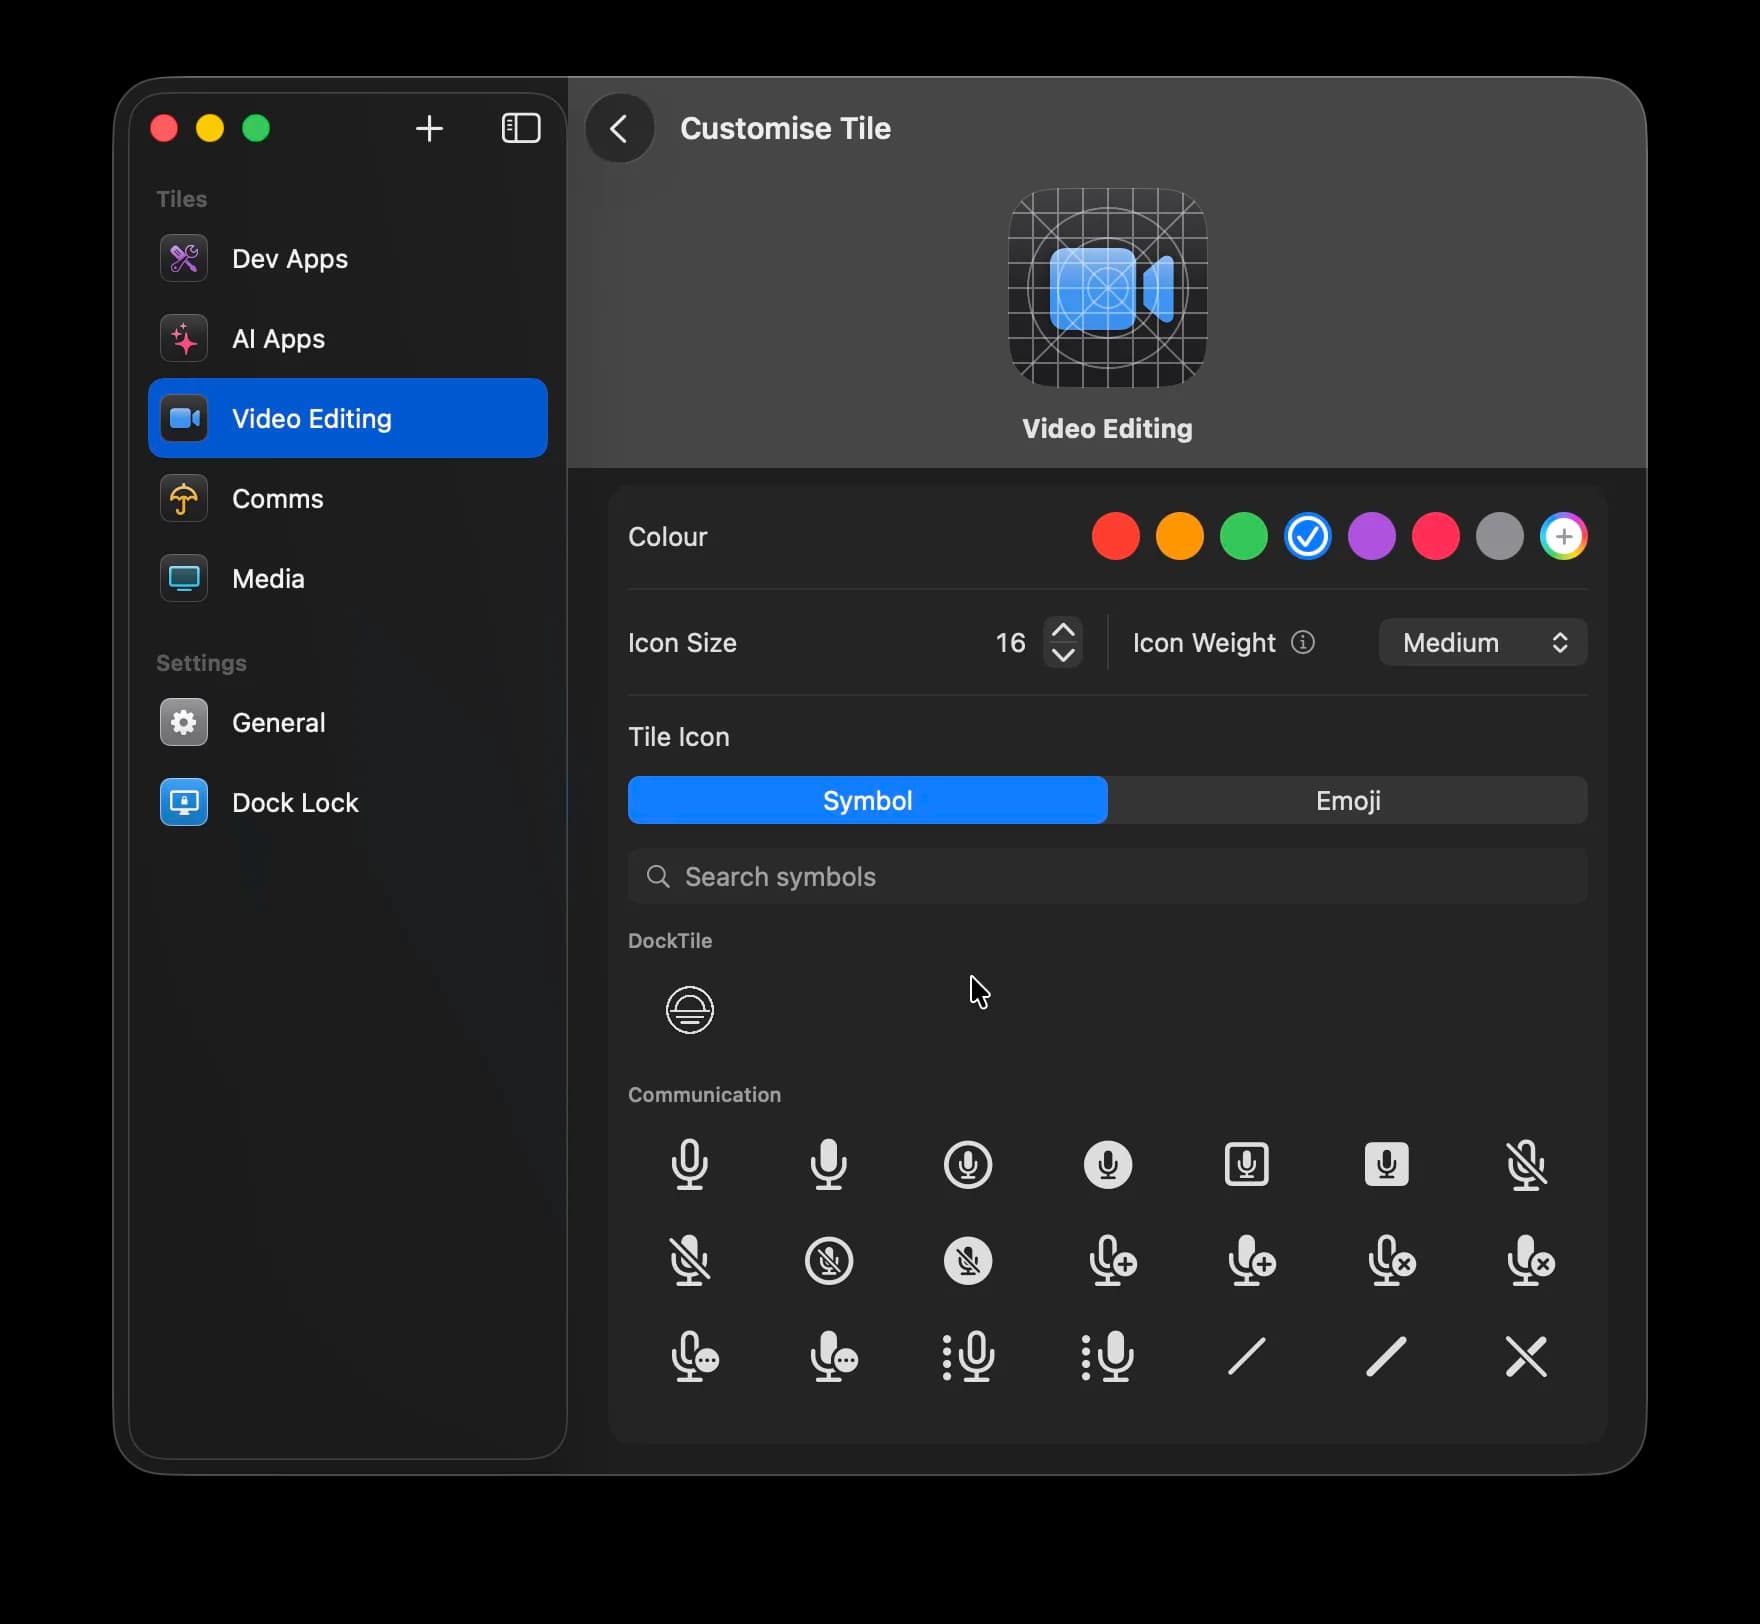Open the Icon Weight Medium dropdown
The width and height of the screenshot is (1760, 1624).
pos(1483,642)
